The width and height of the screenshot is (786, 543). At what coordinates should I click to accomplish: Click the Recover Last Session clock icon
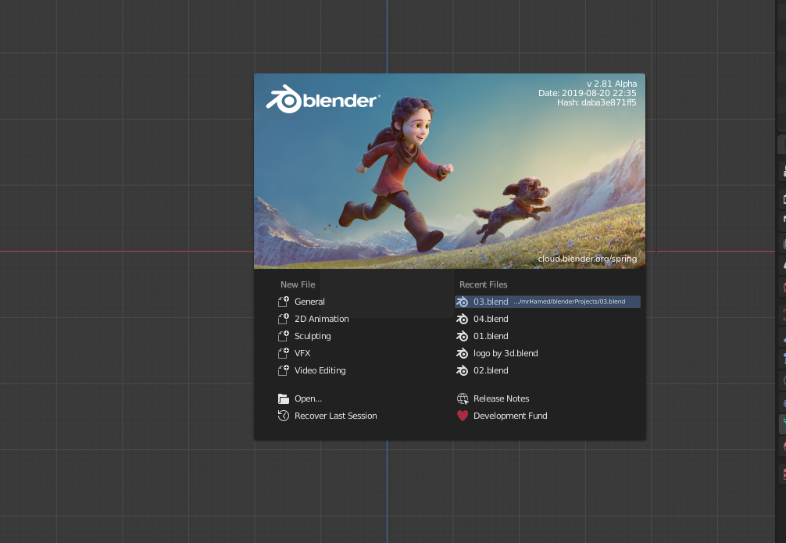tap(283, 416)
